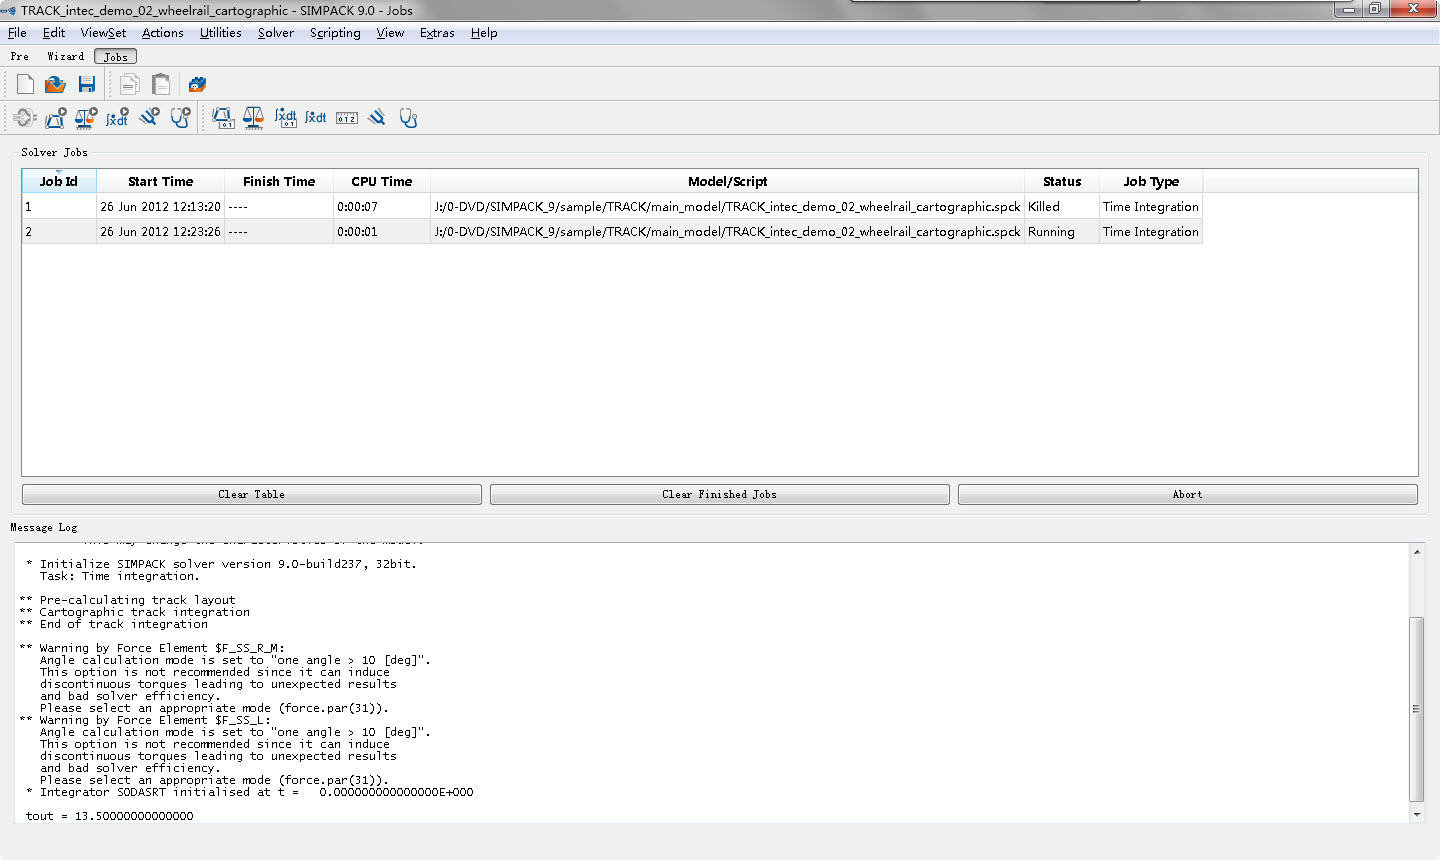
Task: Click the Abort button
Action: (x=1188, y=494)
